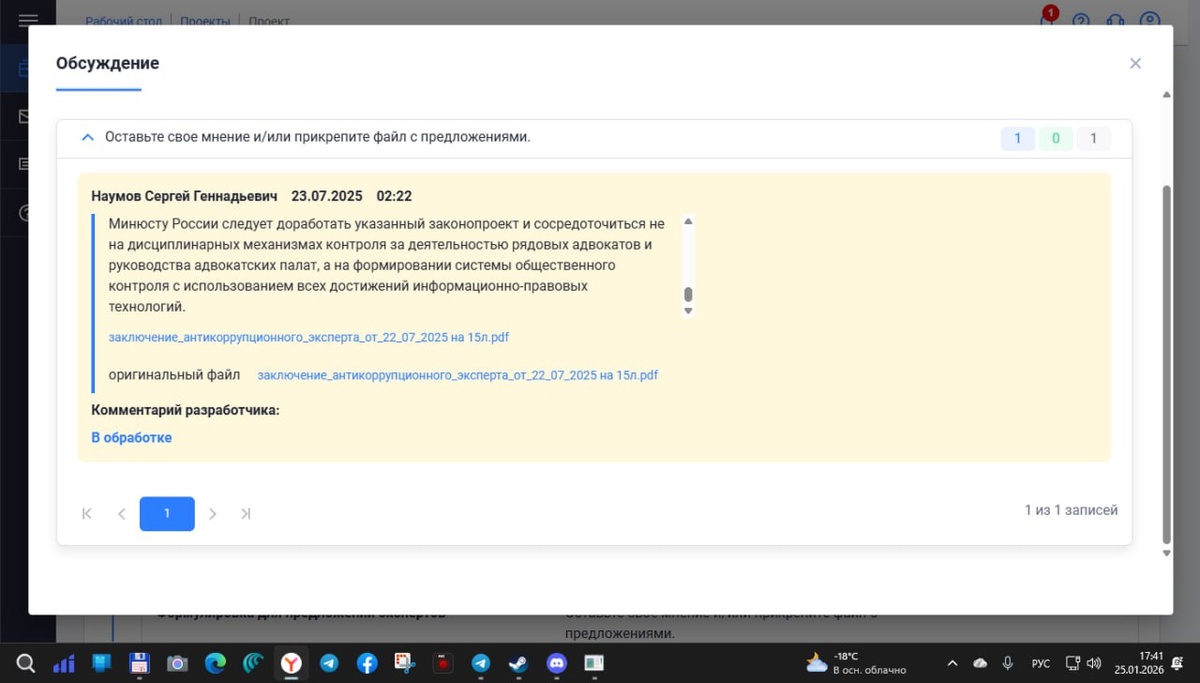This screenshot has height=683, width=1200.
Task: Click the green counter badge showing 0
Action: [1056, 138]
